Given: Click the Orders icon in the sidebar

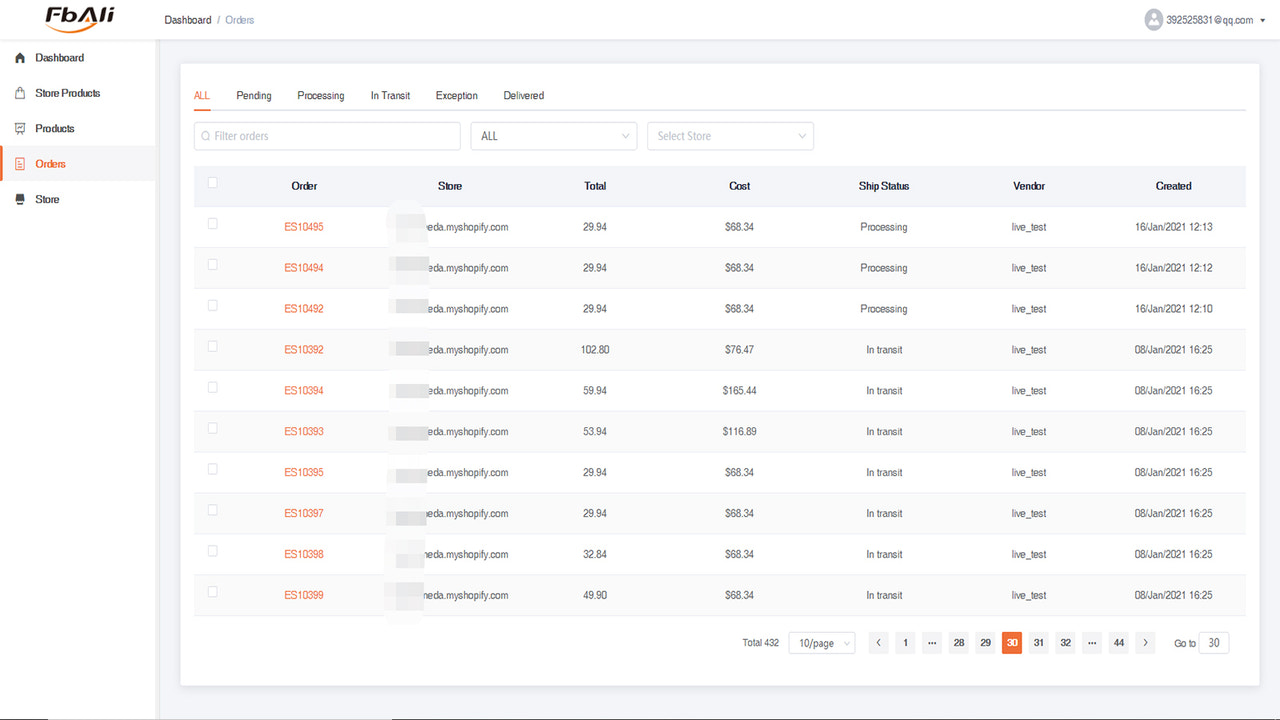Looking at the screenshot, I should pos(20,163).
